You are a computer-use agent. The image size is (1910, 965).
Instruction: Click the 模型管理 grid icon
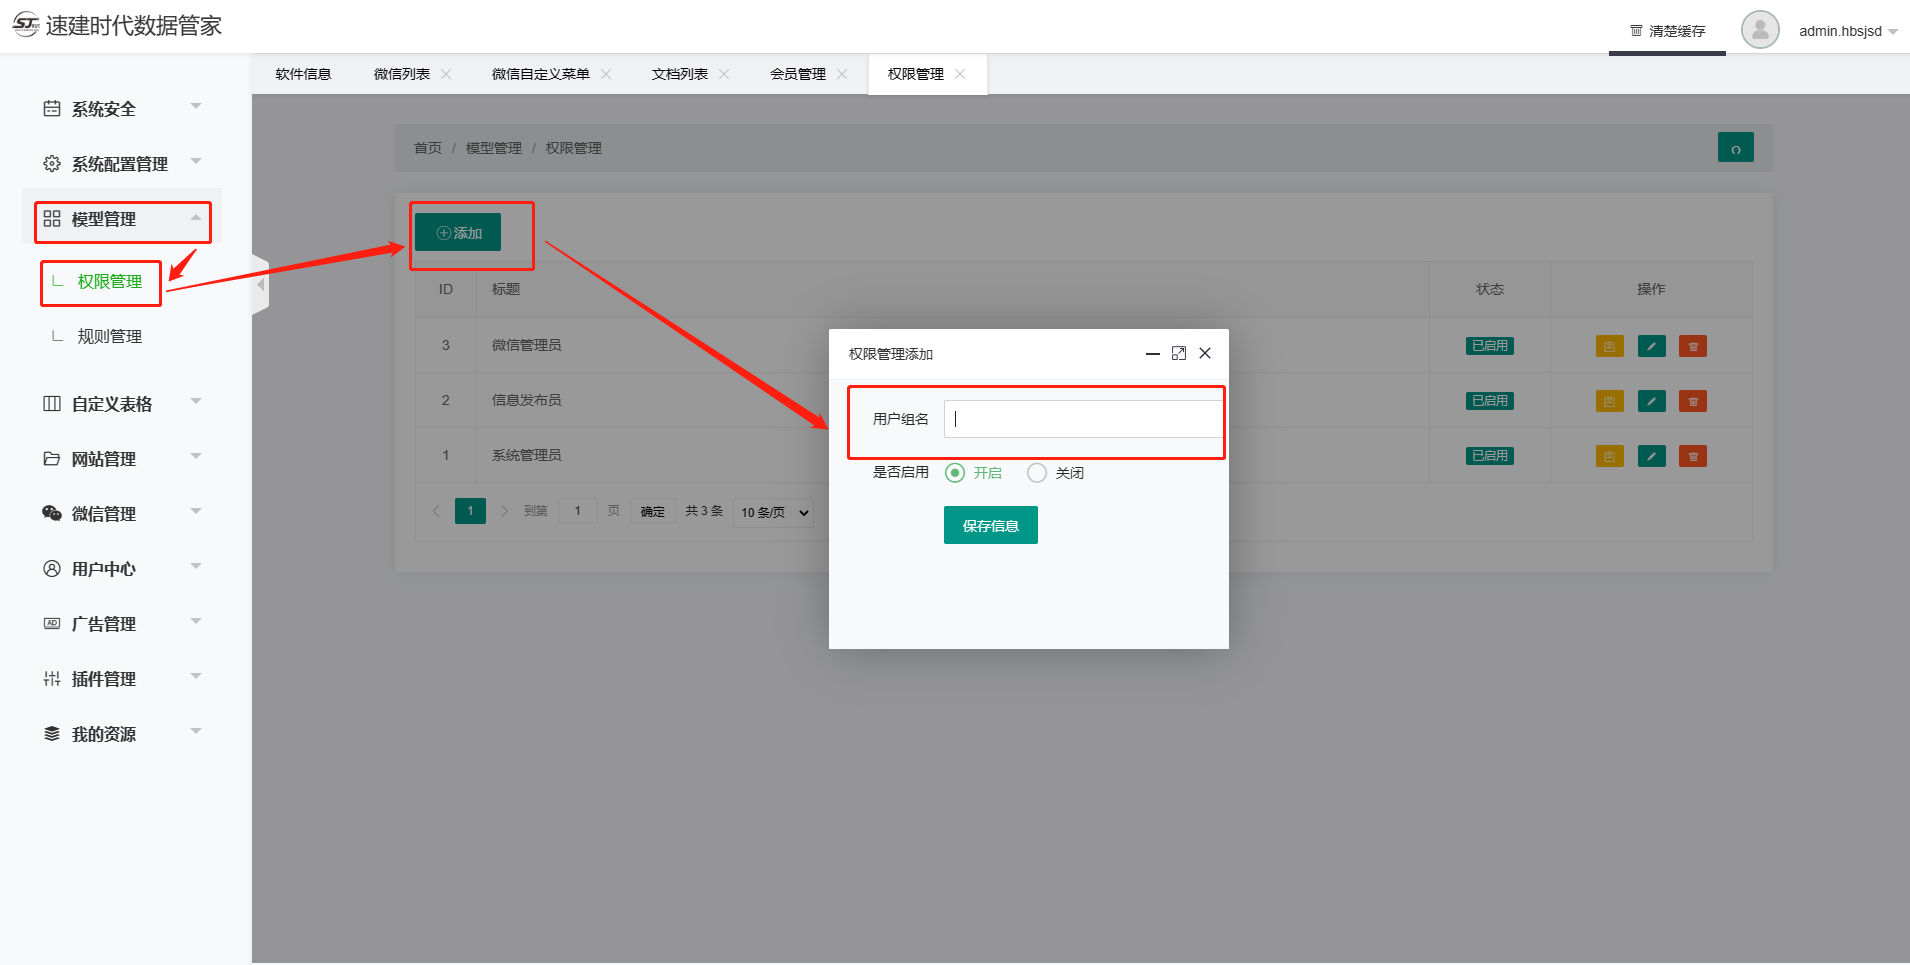point(52,218)
